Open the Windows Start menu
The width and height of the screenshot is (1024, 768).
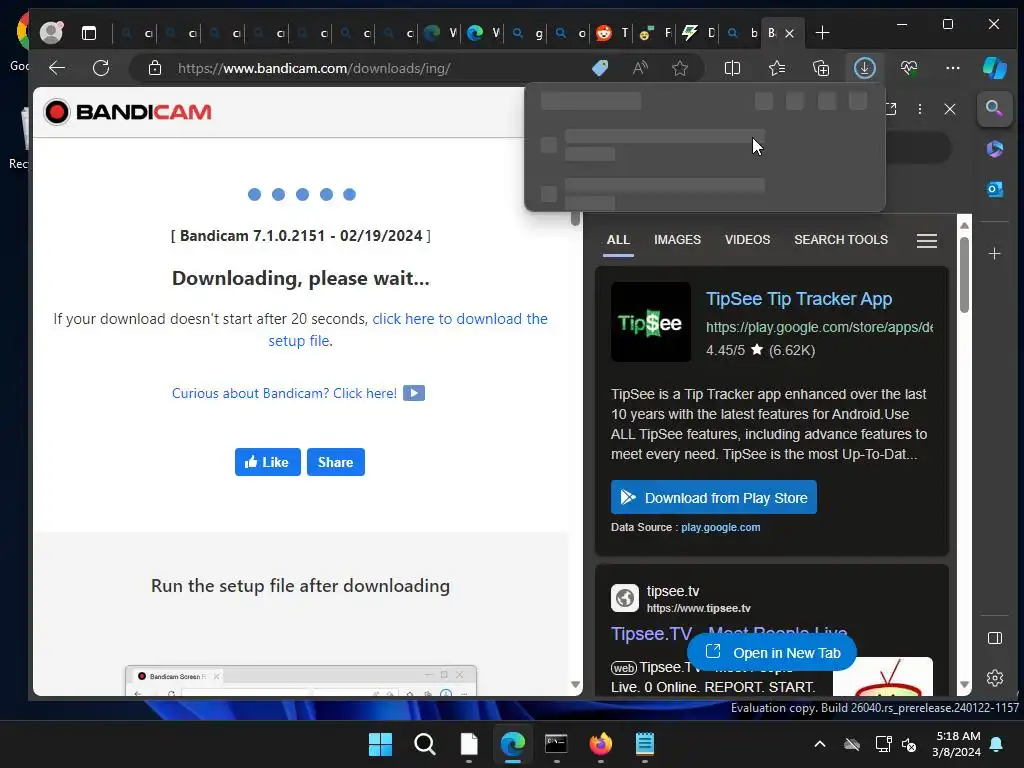[x=380, y=743]
